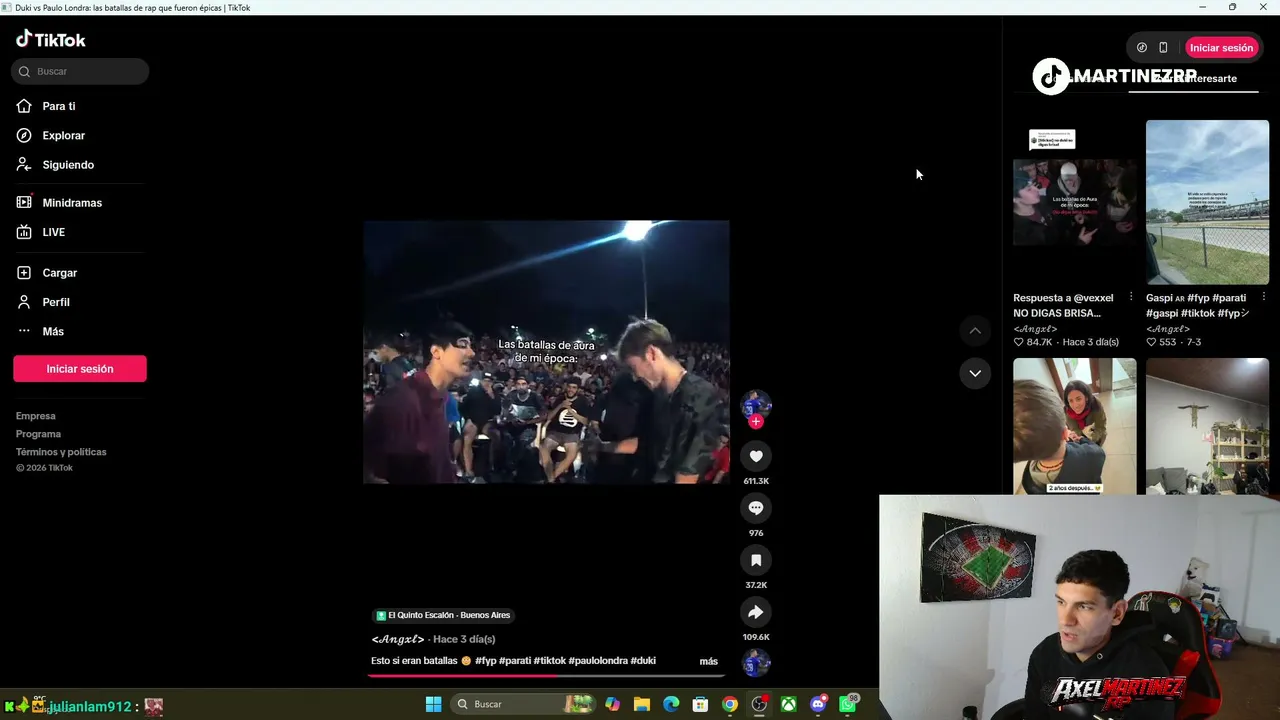Image resolution: width=1280 pixels, height=720 pixels.
Task: Click the playing rap battle video
Action: 546,352
